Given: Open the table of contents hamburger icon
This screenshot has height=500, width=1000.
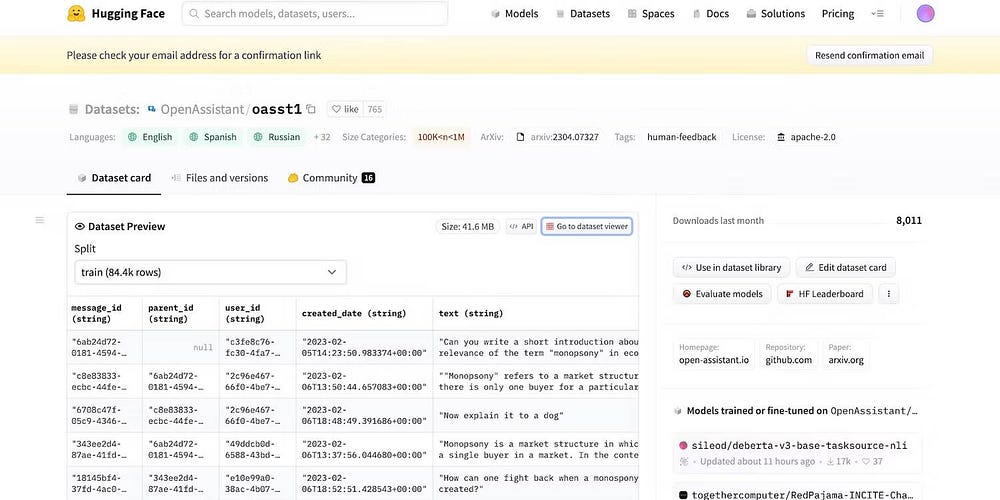Looking at the screenshot, I should coord(40,220).
